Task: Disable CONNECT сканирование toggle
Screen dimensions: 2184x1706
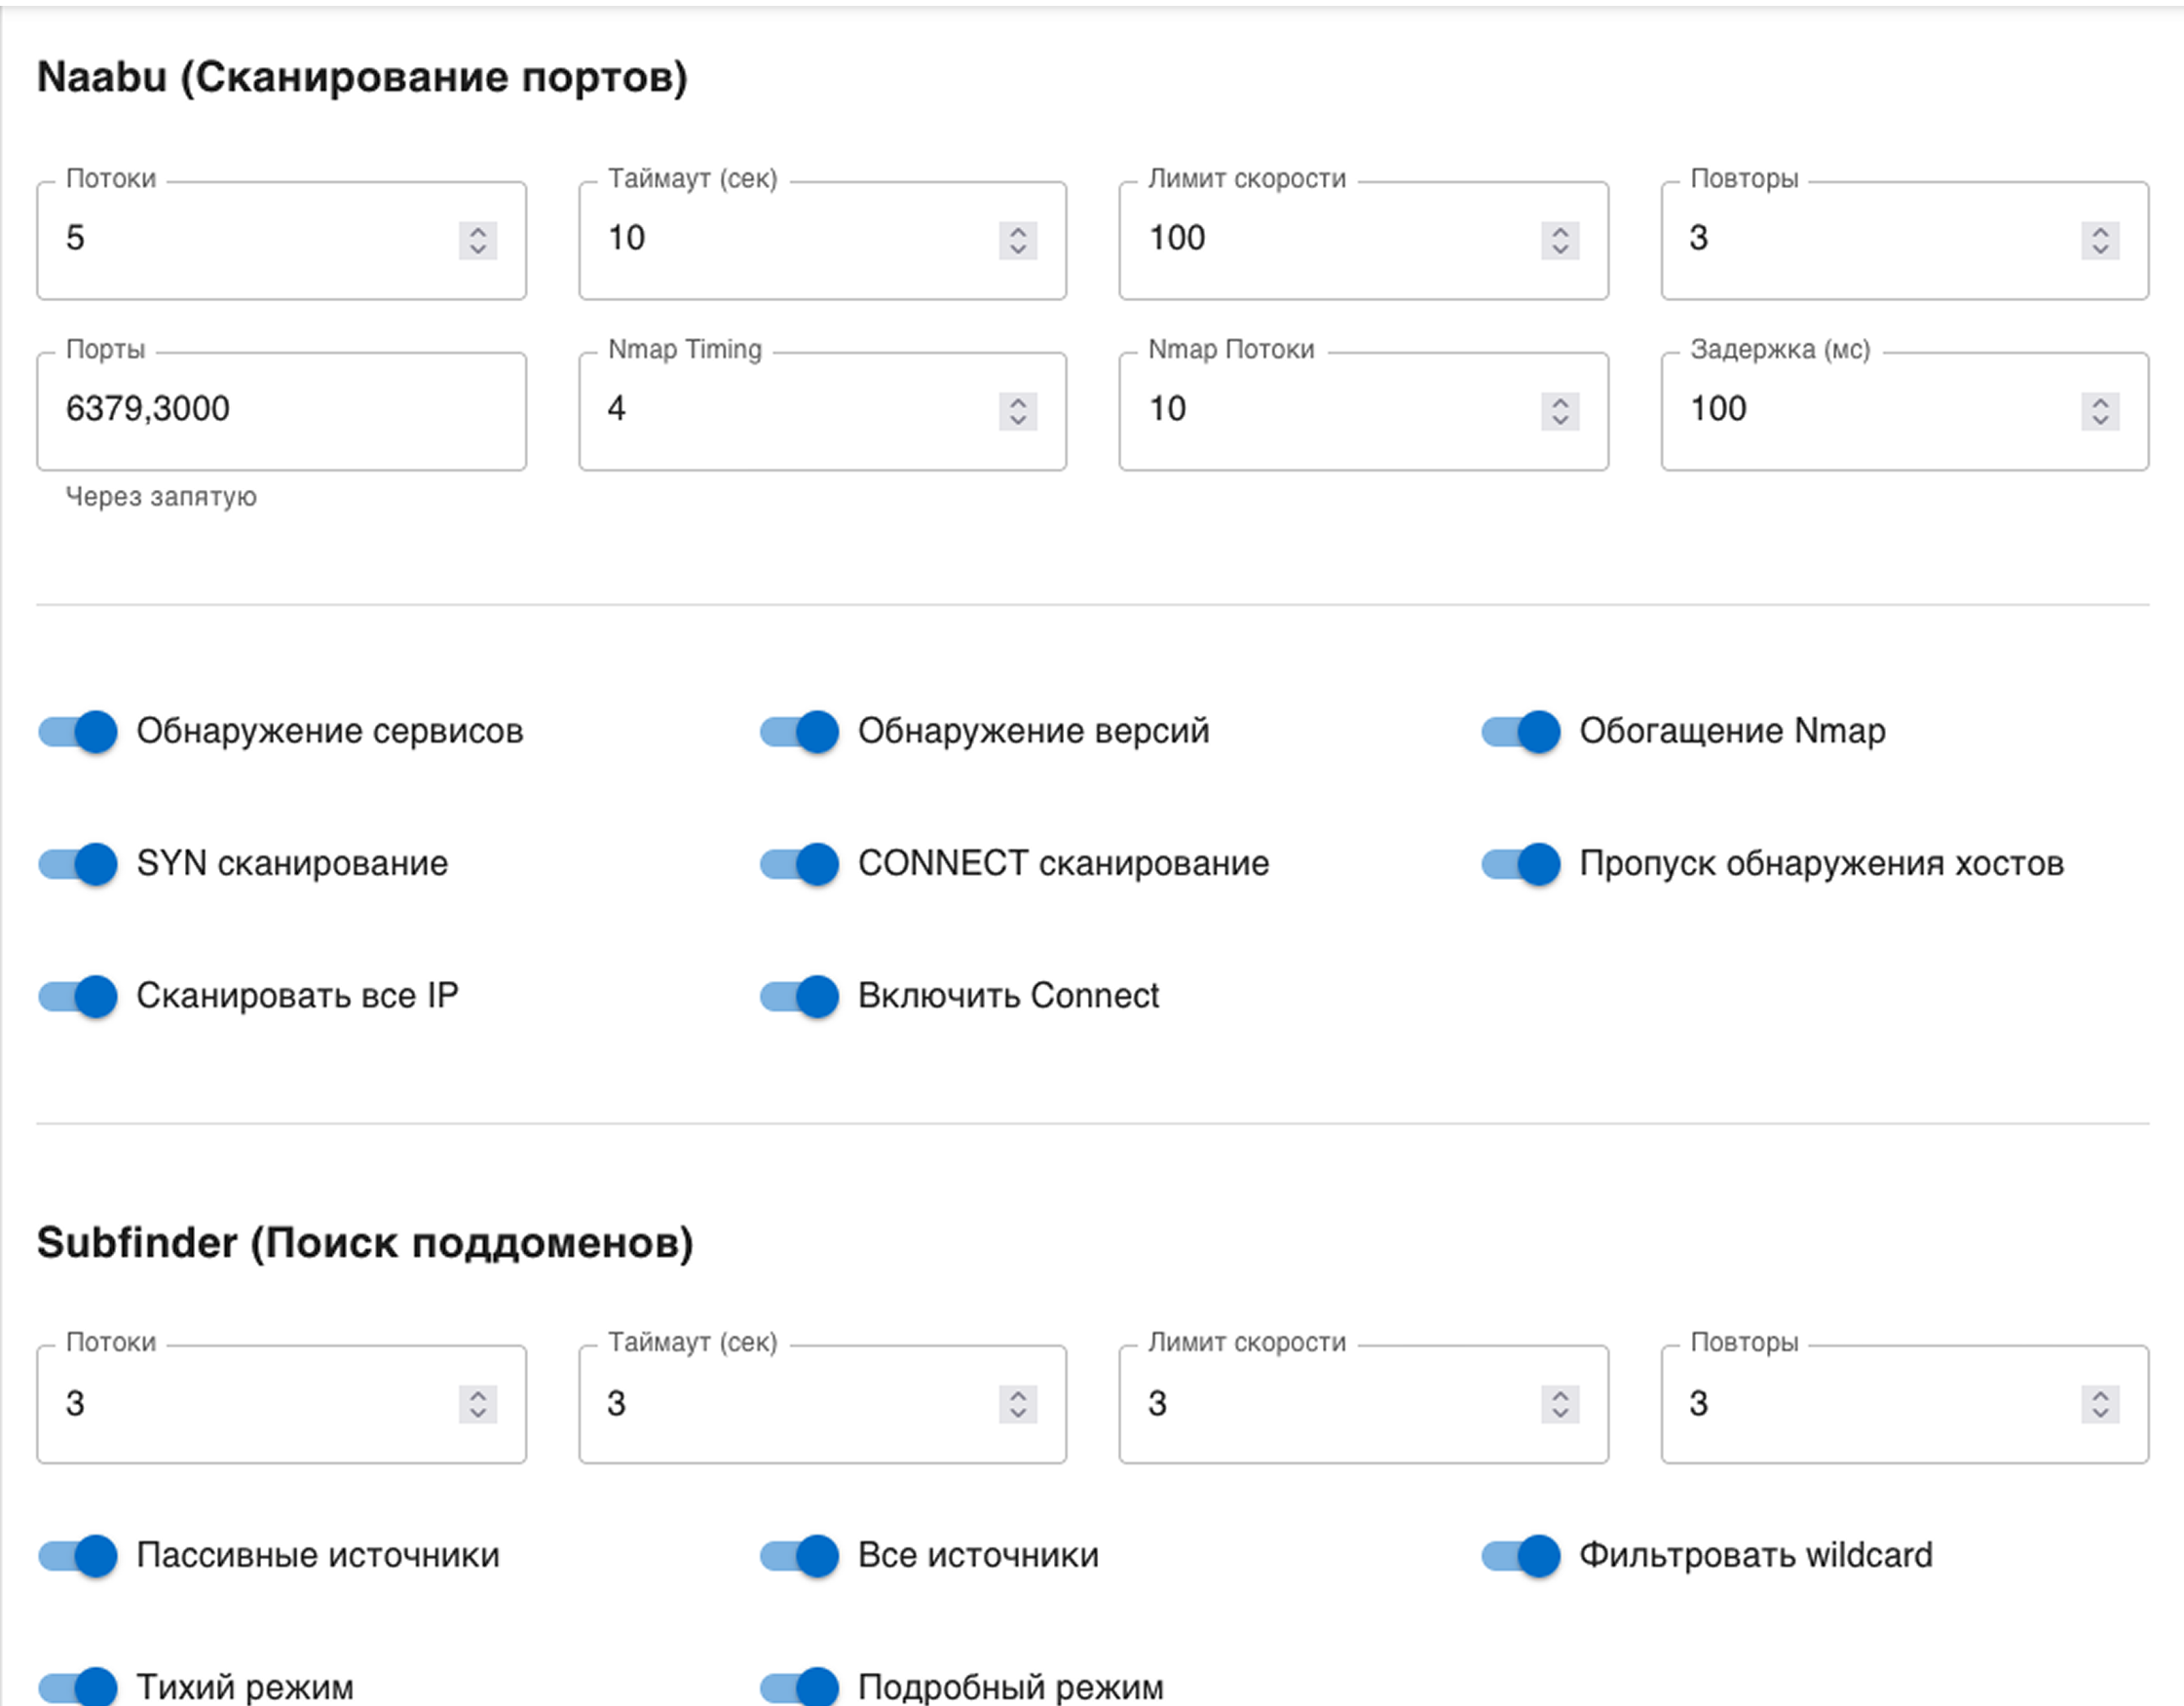Action: (799, 864)
